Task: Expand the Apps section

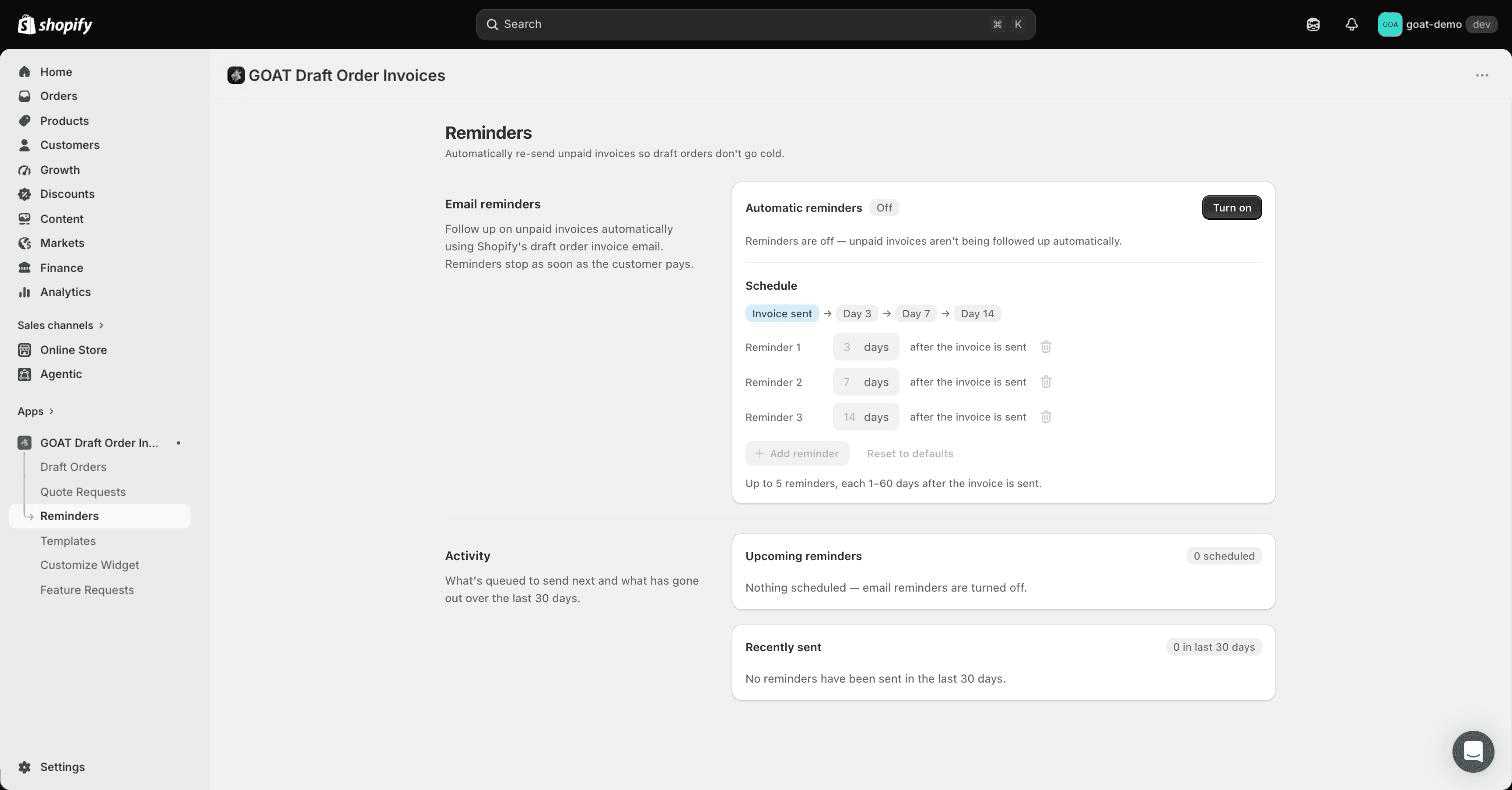Action: (35, 411)
